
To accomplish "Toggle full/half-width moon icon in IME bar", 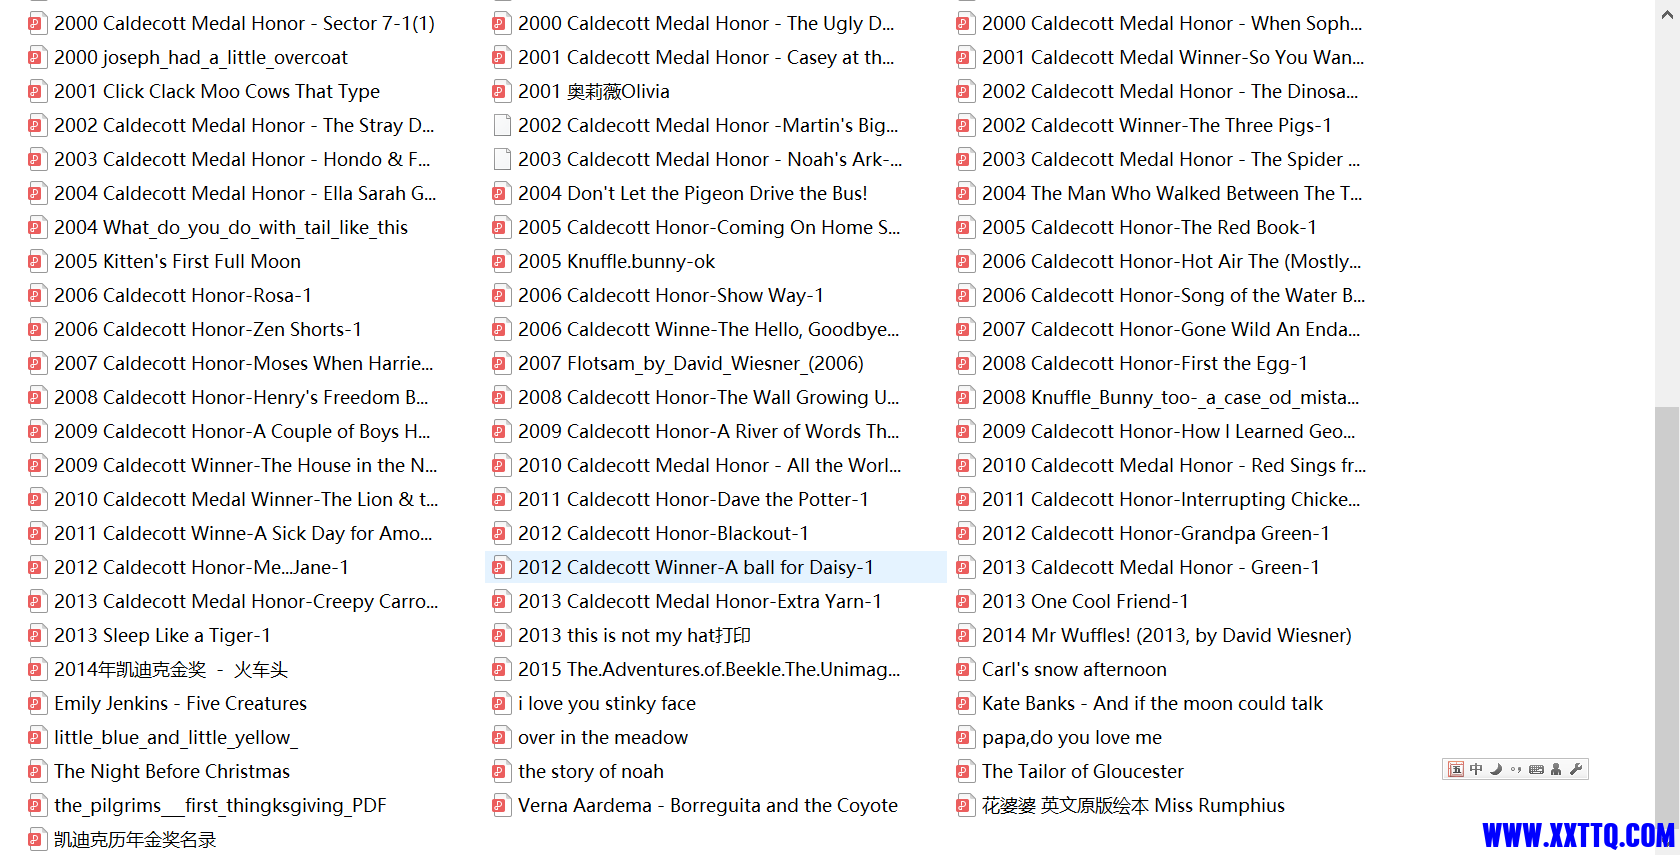I will tap(1496, 769).
